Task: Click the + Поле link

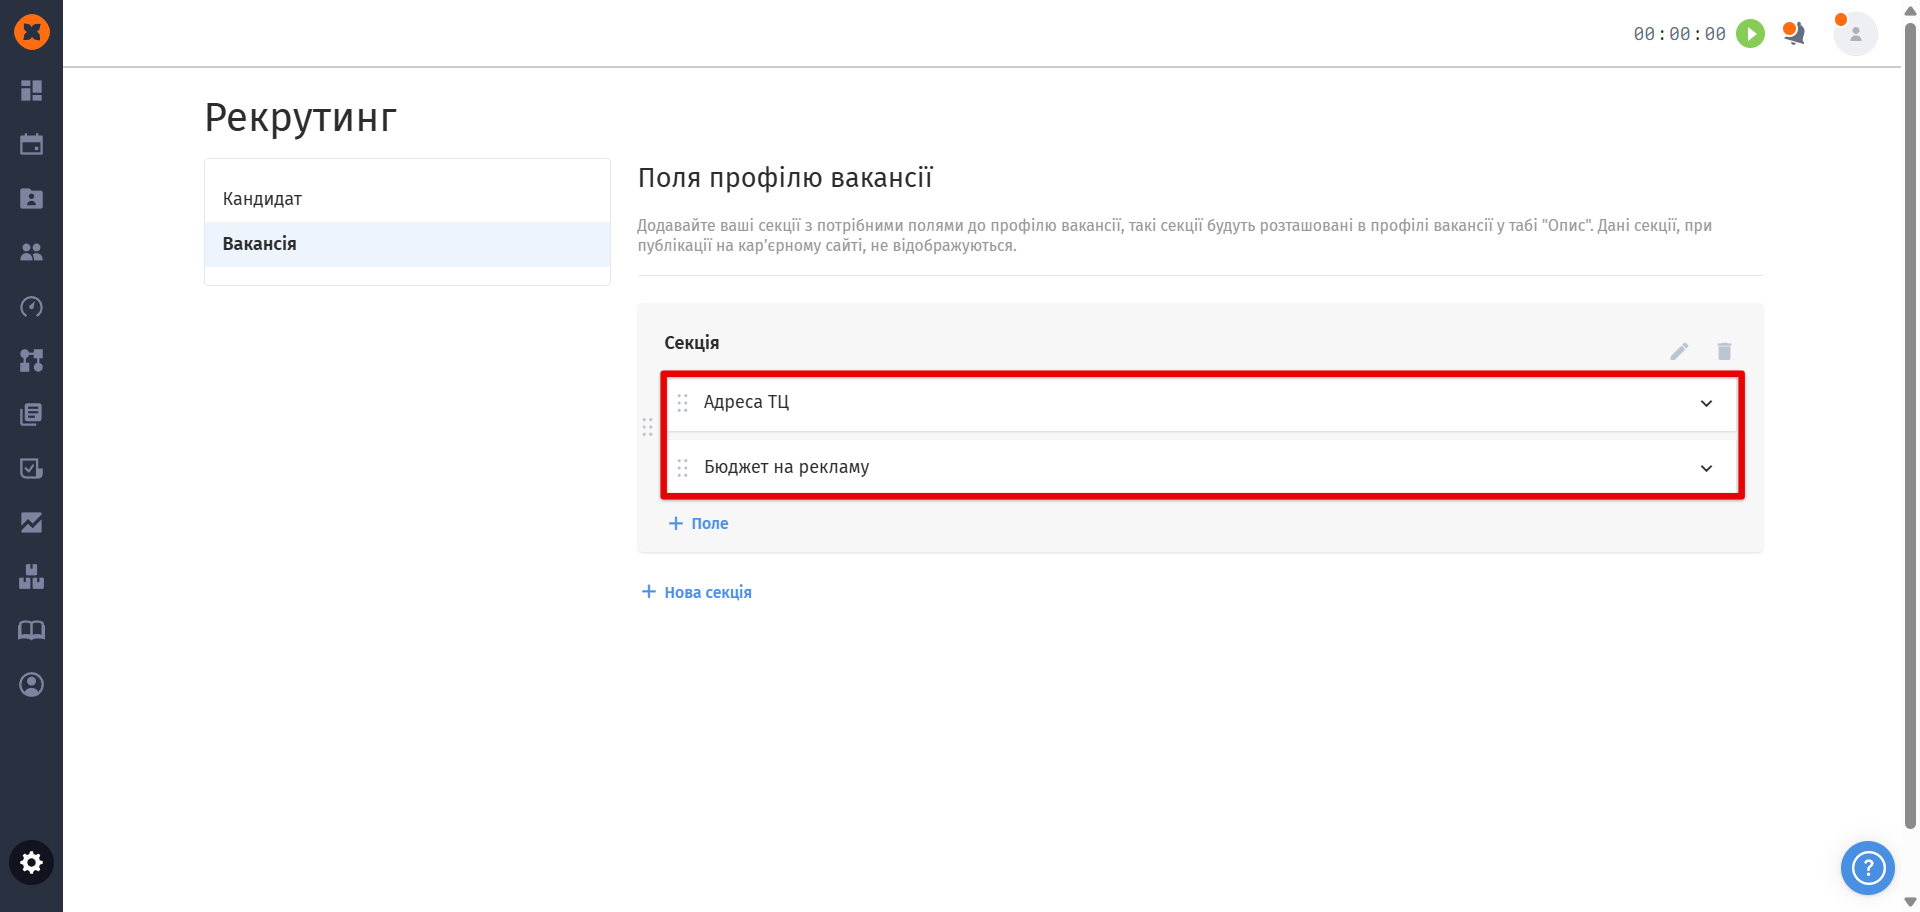Action: tap(699, 523)
